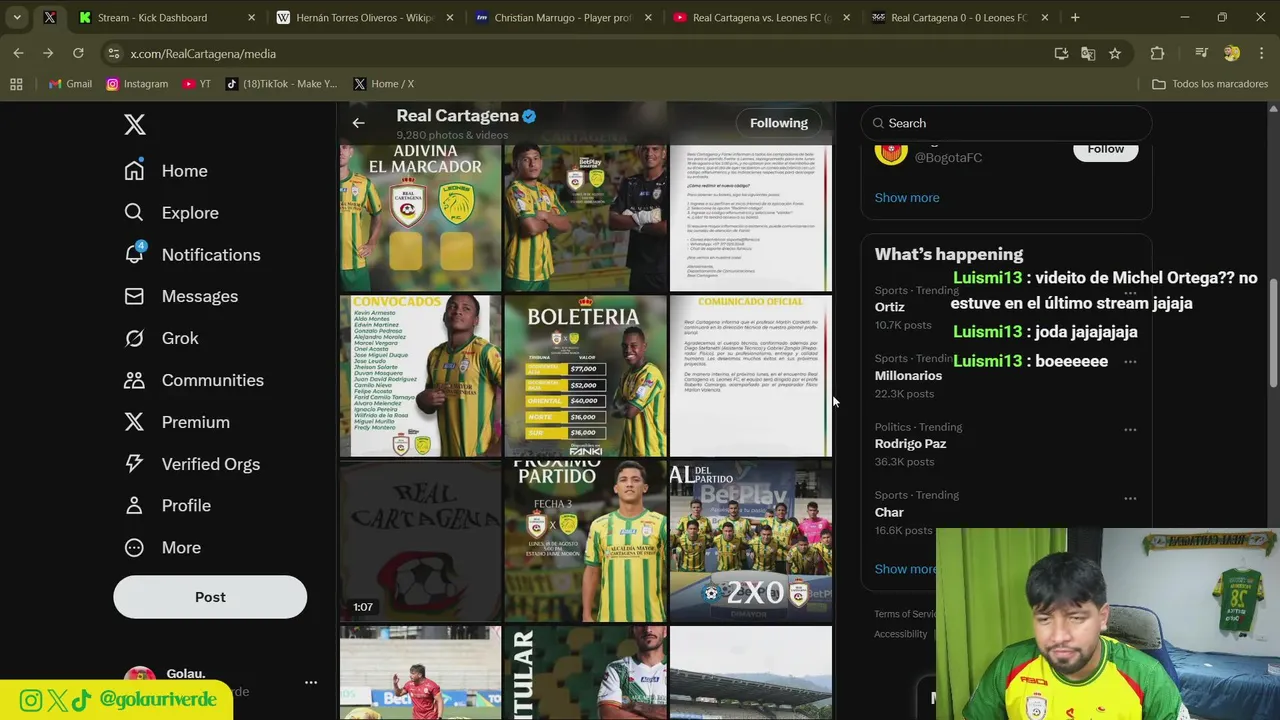This screenshot has height=720, width=1280.
Task: Open the tab search dropdown arrow
Action: pos(17,17)
